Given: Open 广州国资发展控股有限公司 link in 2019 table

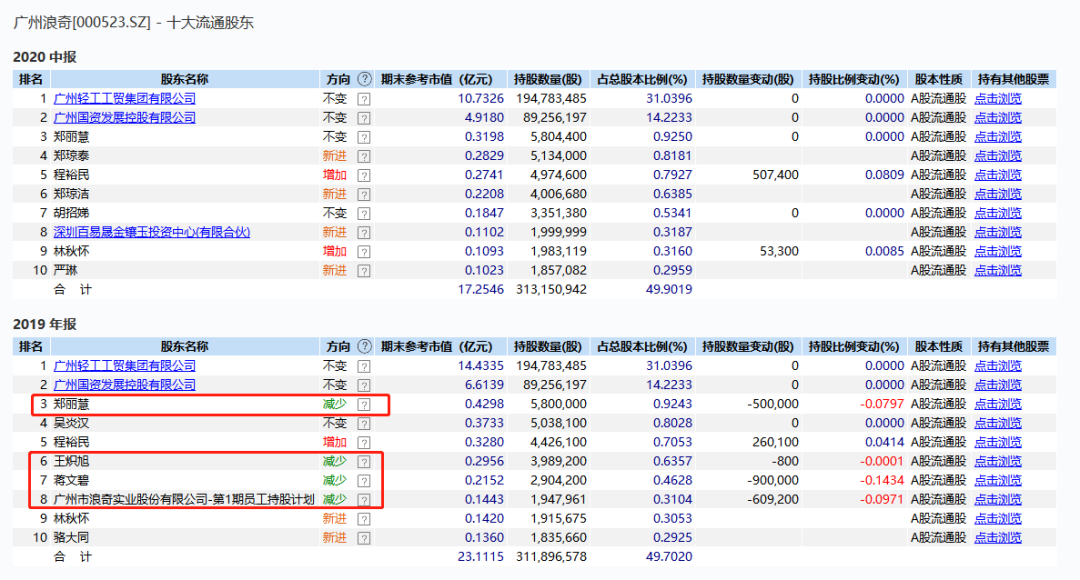Looking at the screenshot, I should tap(125, 385).
